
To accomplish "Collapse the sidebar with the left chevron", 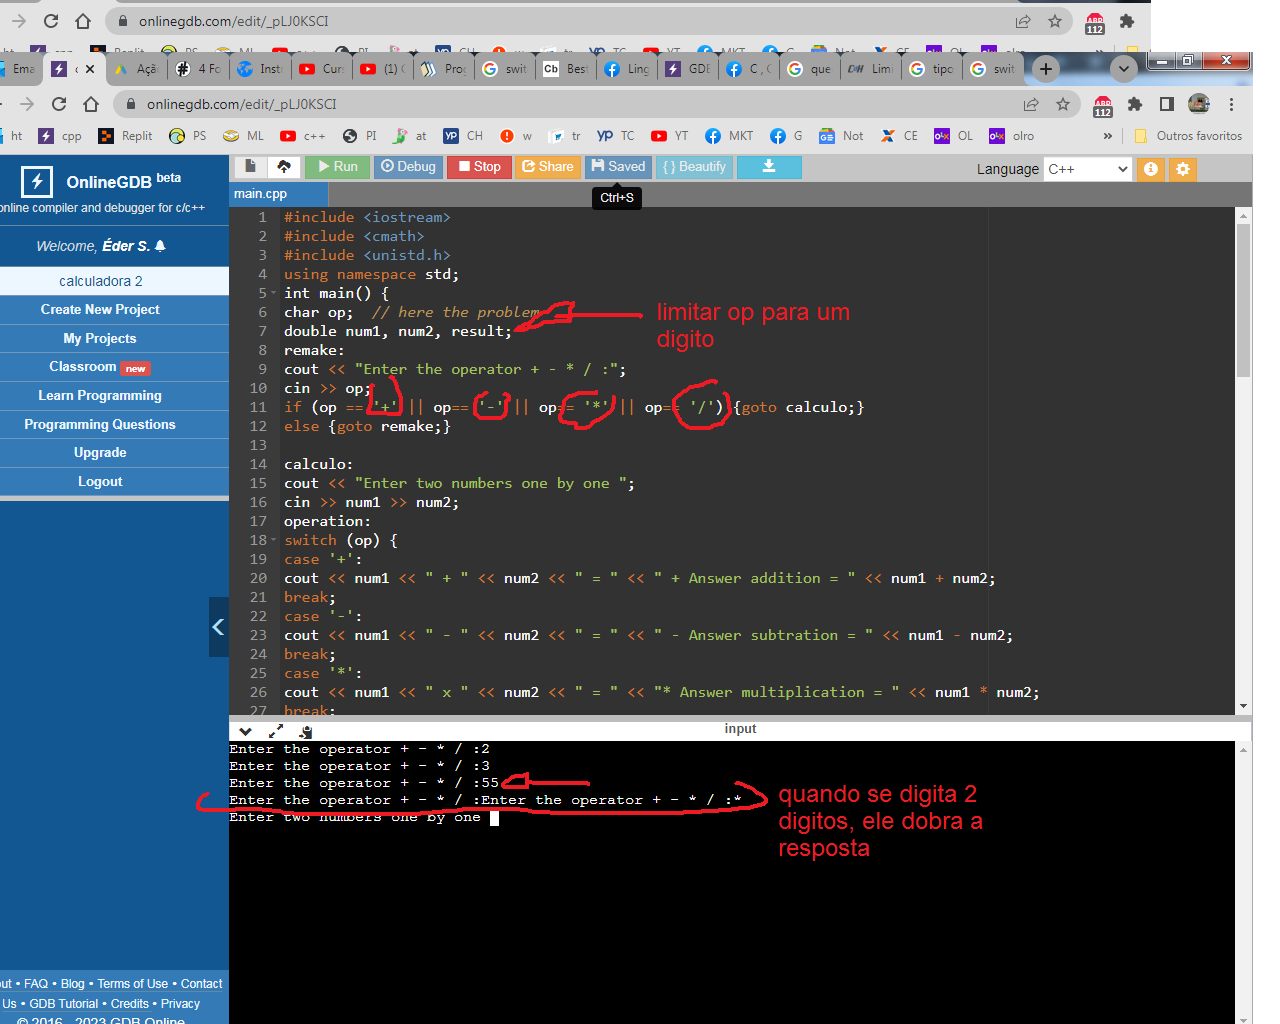I will (x=218, y=627).
